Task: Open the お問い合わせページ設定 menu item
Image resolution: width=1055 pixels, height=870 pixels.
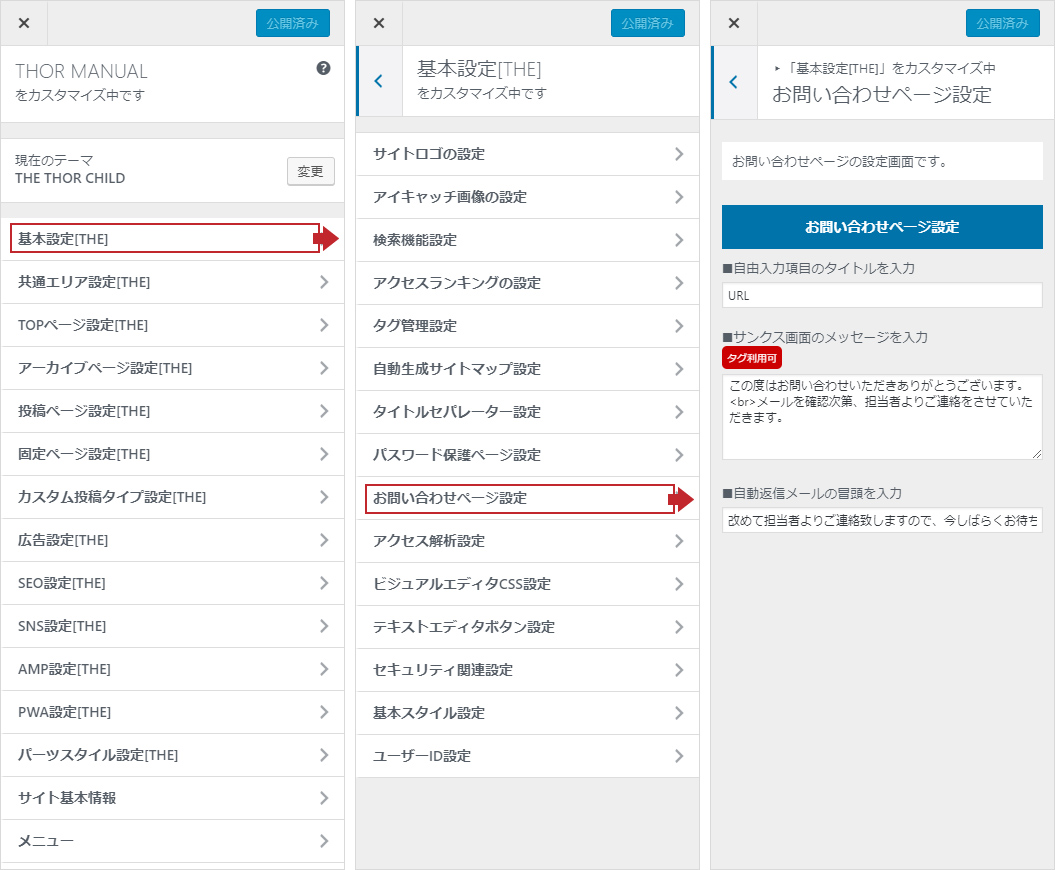Action: [x=519, y=498]
